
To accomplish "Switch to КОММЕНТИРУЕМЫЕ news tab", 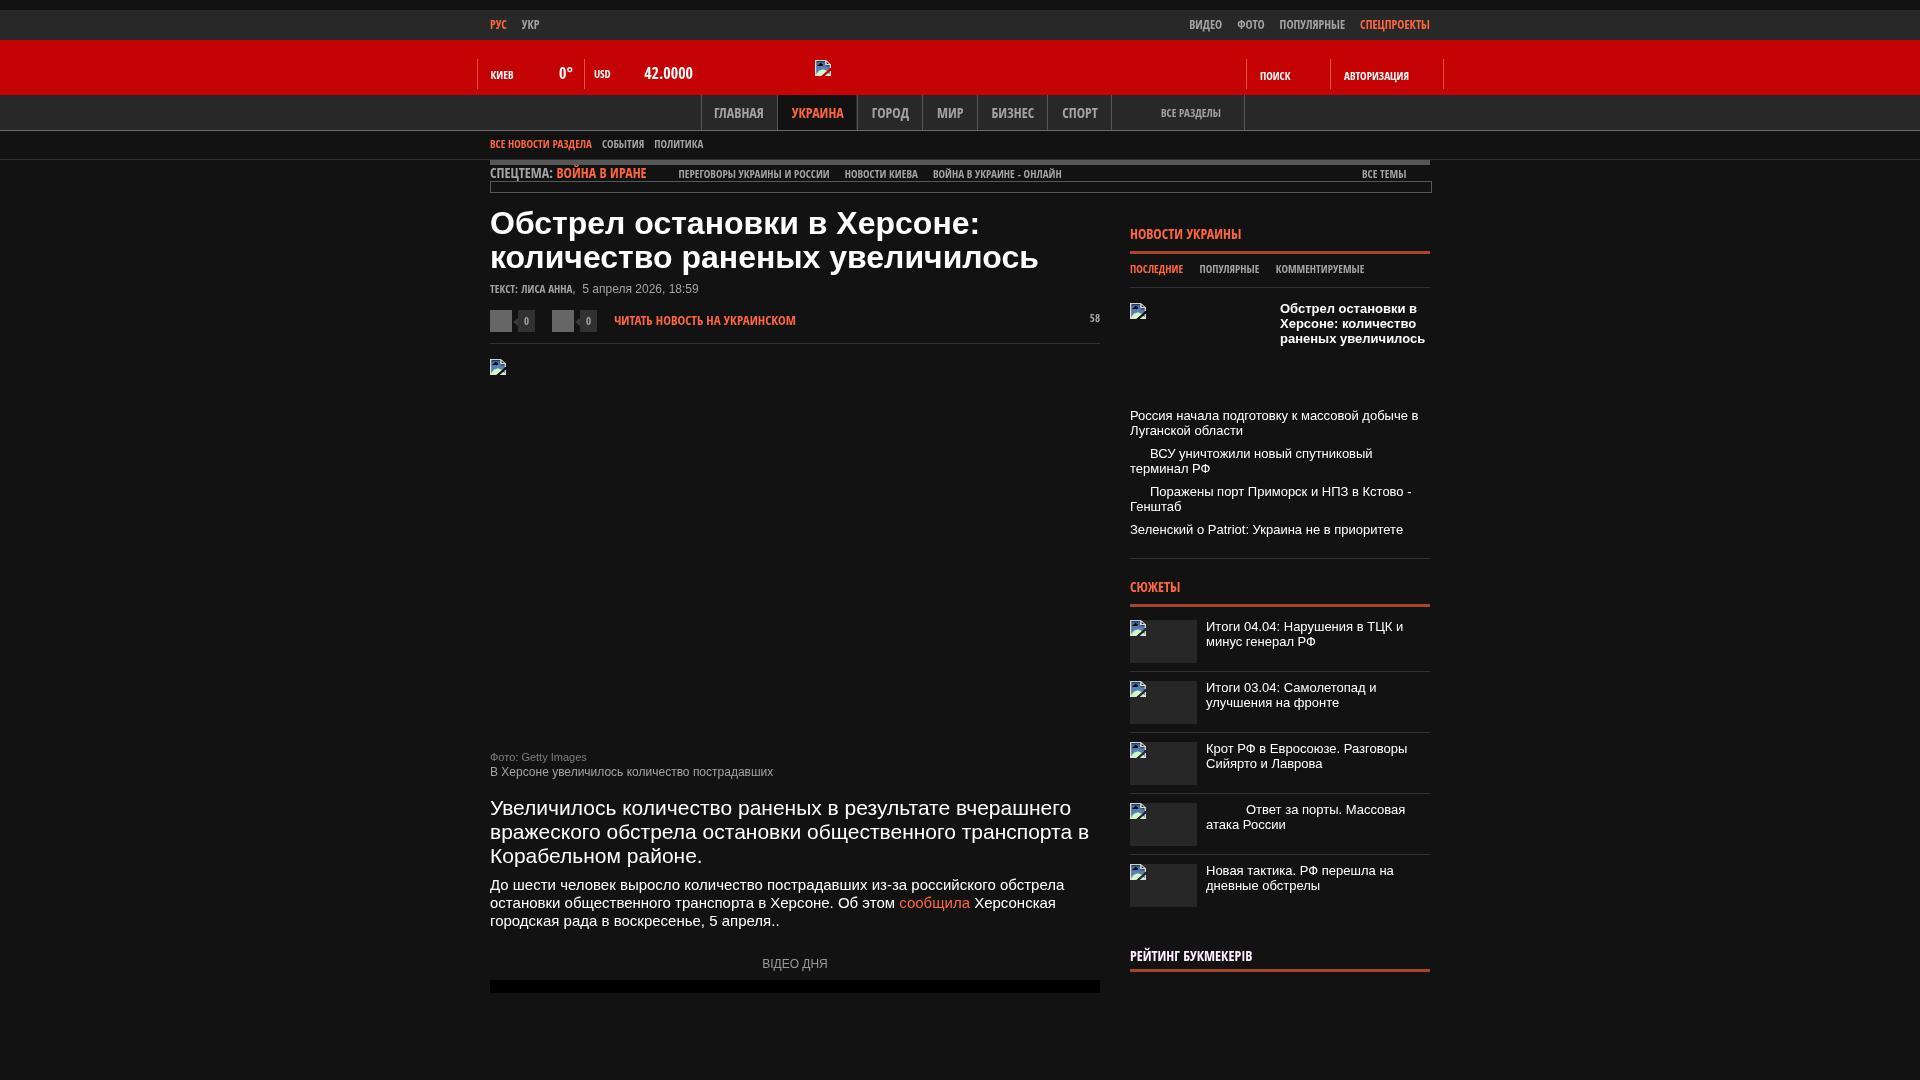I will point(1319,269).
